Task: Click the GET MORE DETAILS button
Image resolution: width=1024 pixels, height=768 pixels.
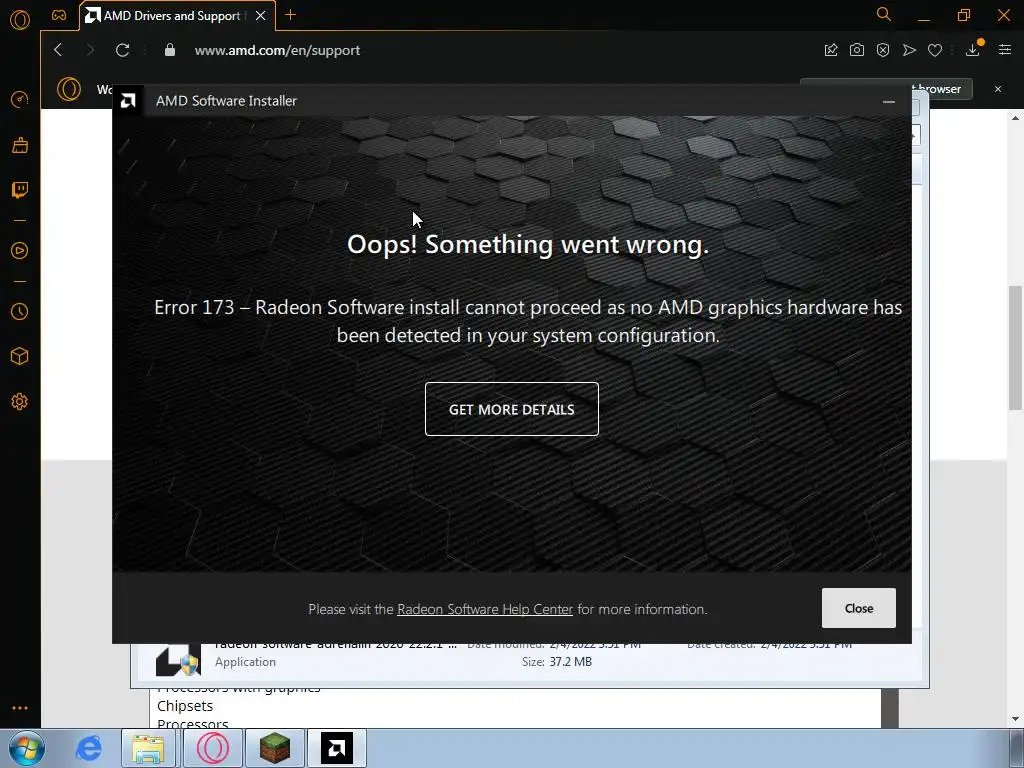Action: pos(512,409)
